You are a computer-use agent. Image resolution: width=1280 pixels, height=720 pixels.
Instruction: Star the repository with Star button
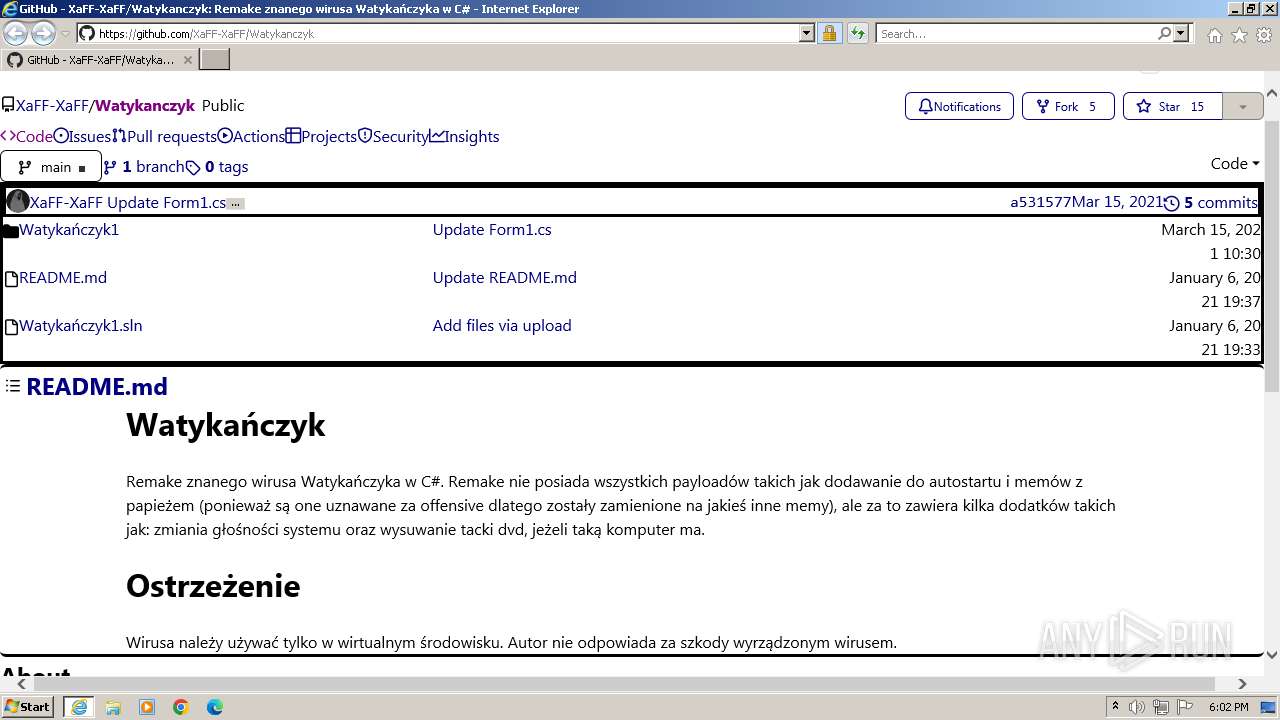[x=1173, y=106]
